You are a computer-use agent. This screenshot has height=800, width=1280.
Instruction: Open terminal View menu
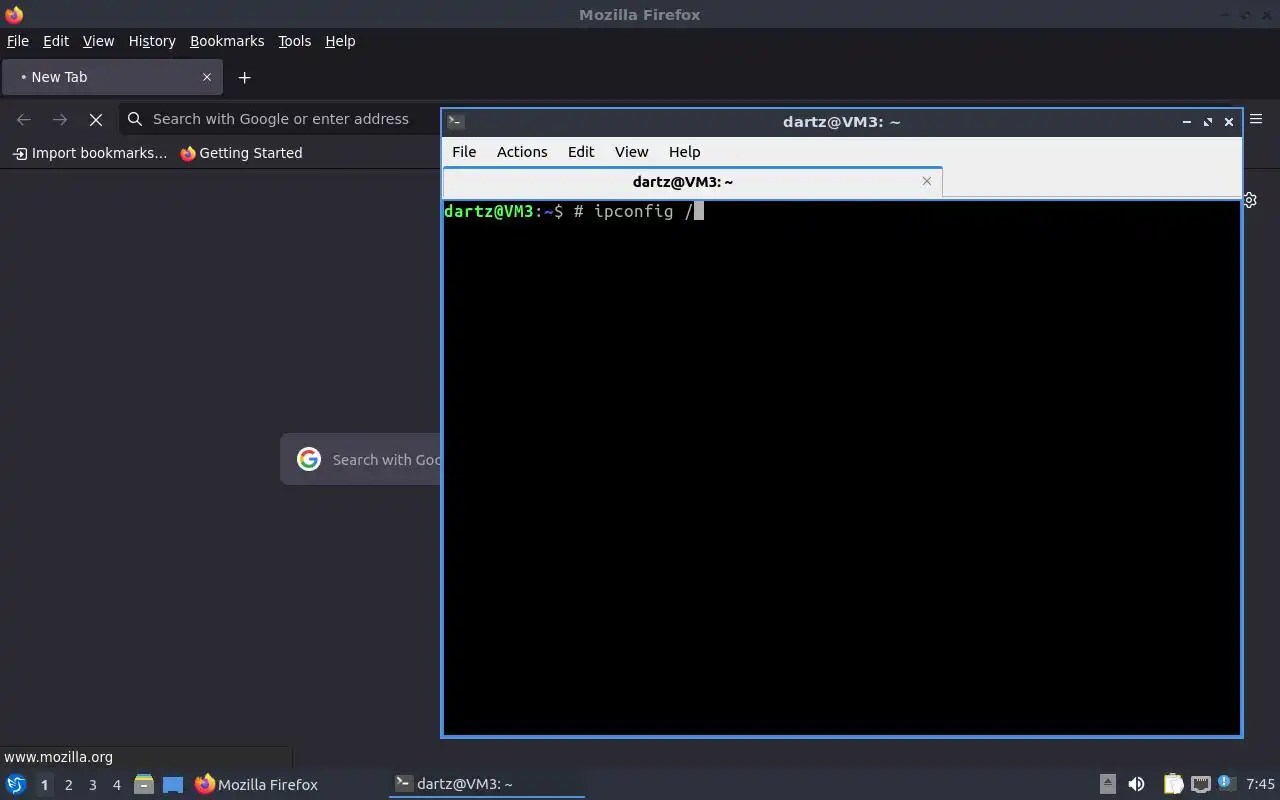(x=631, y=152)
